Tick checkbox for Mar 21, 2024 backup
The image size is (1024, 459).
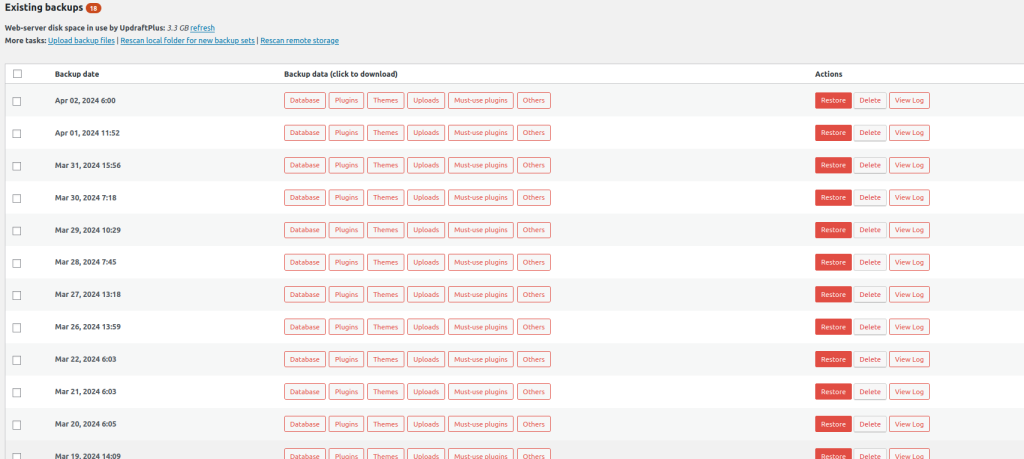pyautogui.click(x=16, y=391)
